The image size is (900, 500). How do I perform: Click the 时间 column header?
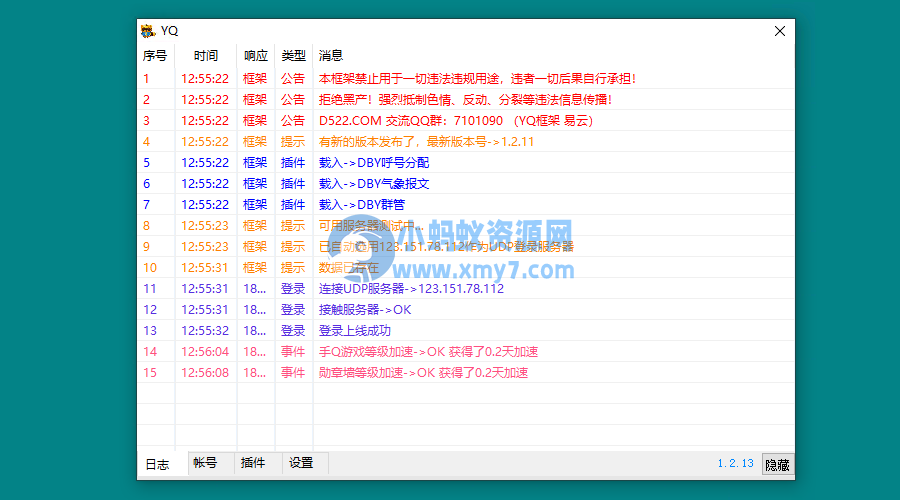pos(205,56)
